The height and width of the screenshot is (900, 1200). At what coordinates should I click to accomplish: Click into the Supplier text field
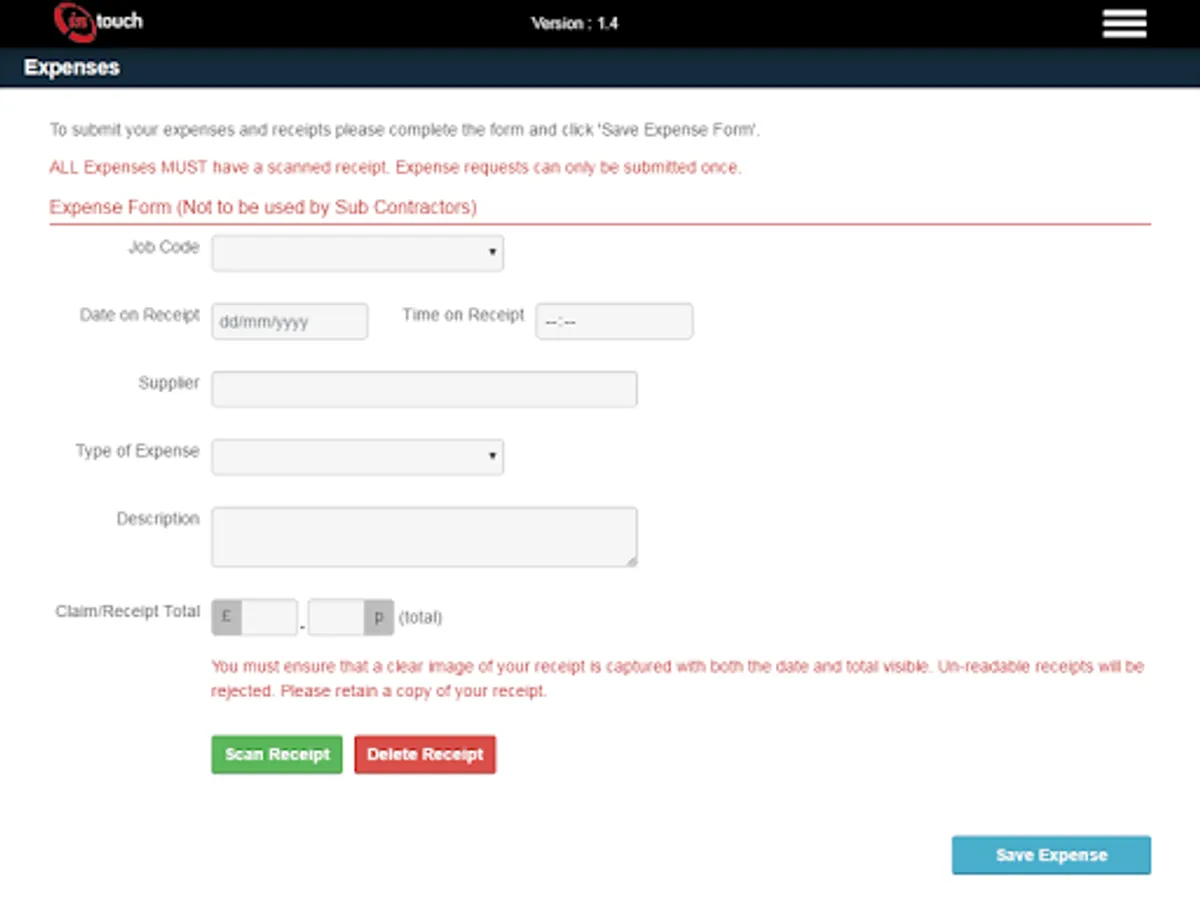[x=424, y=389]
